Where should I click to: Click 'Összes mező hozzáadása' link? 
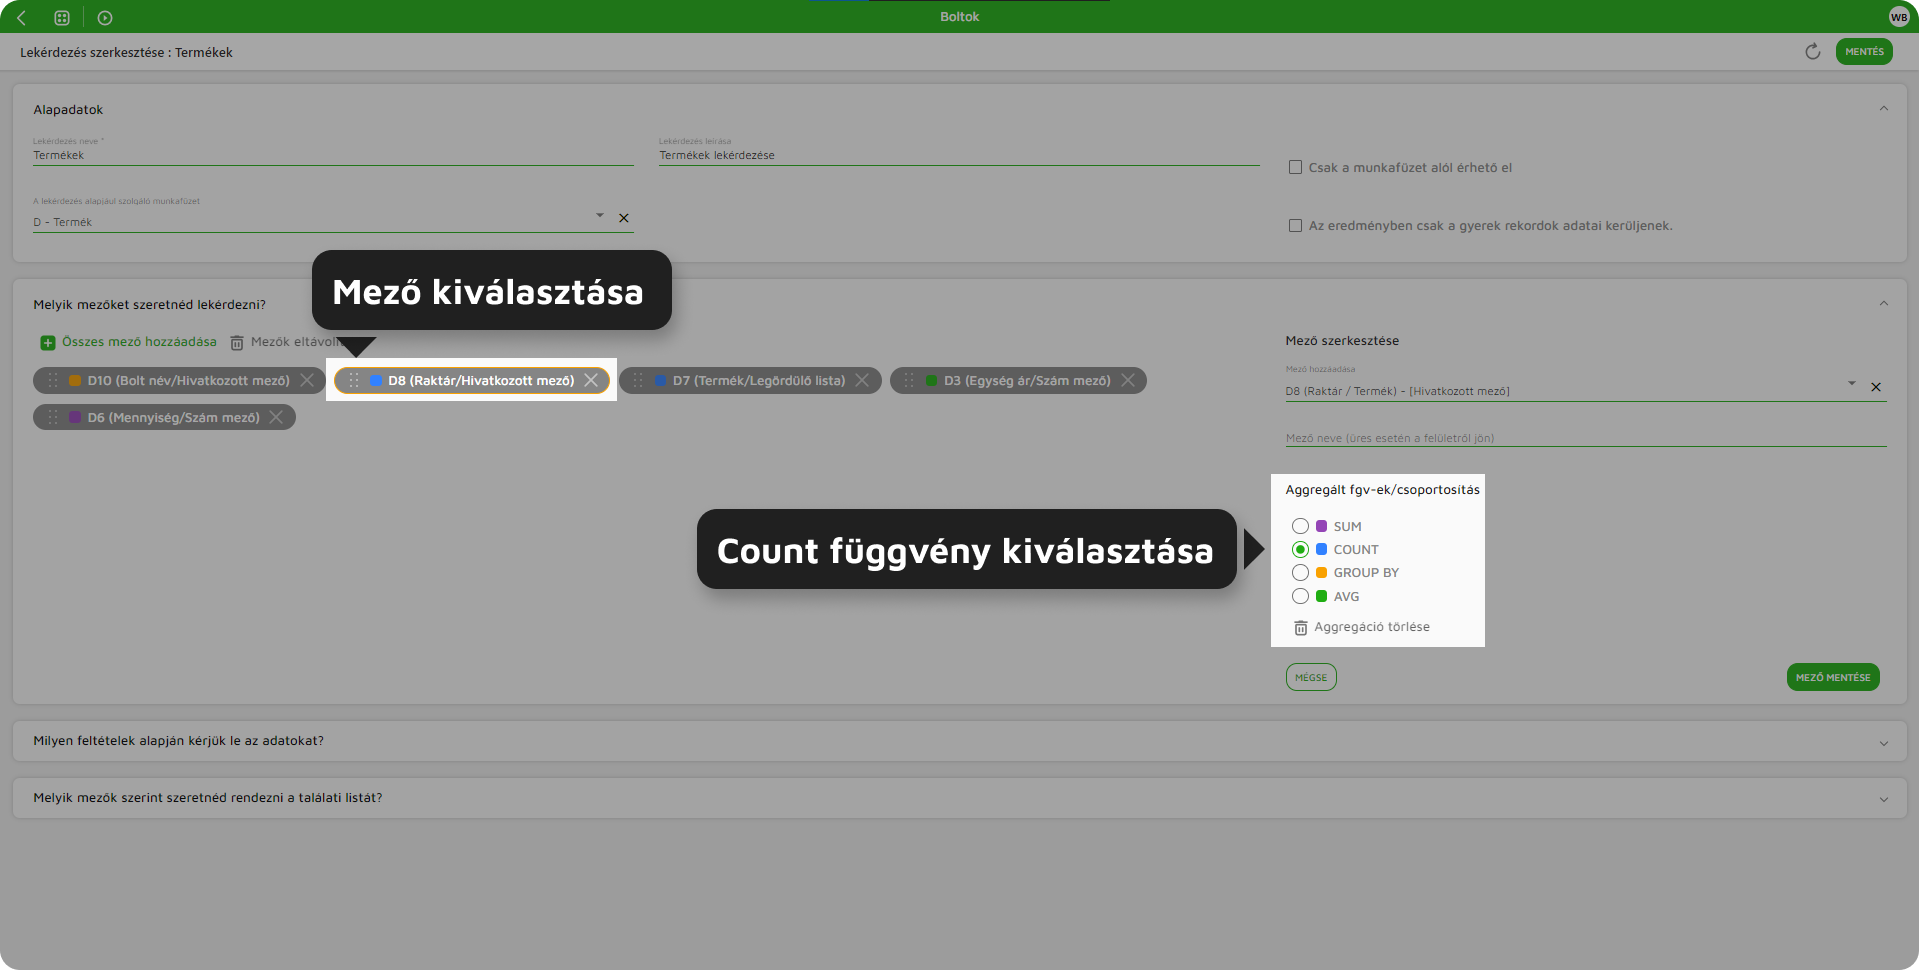(x=139, y=342)
